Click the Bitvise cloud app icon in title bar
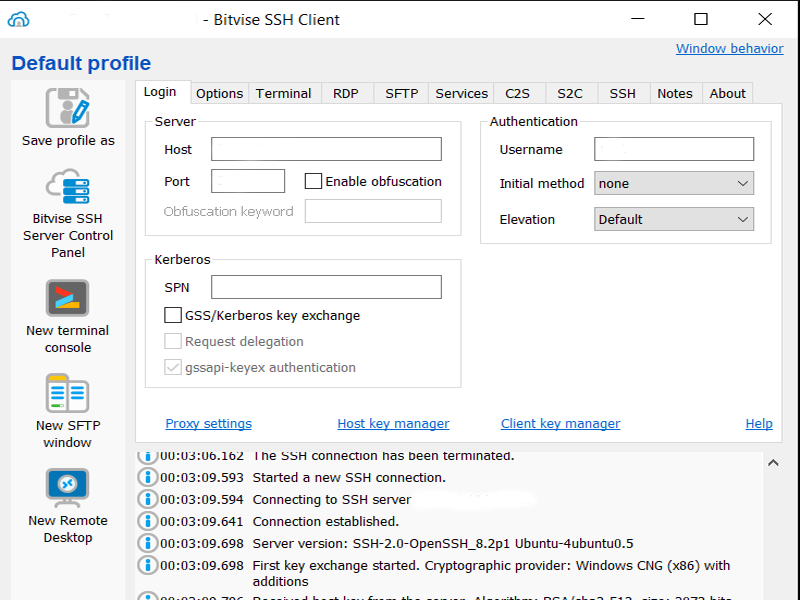Screen dimensions: 800x600 tap(18, 19)
